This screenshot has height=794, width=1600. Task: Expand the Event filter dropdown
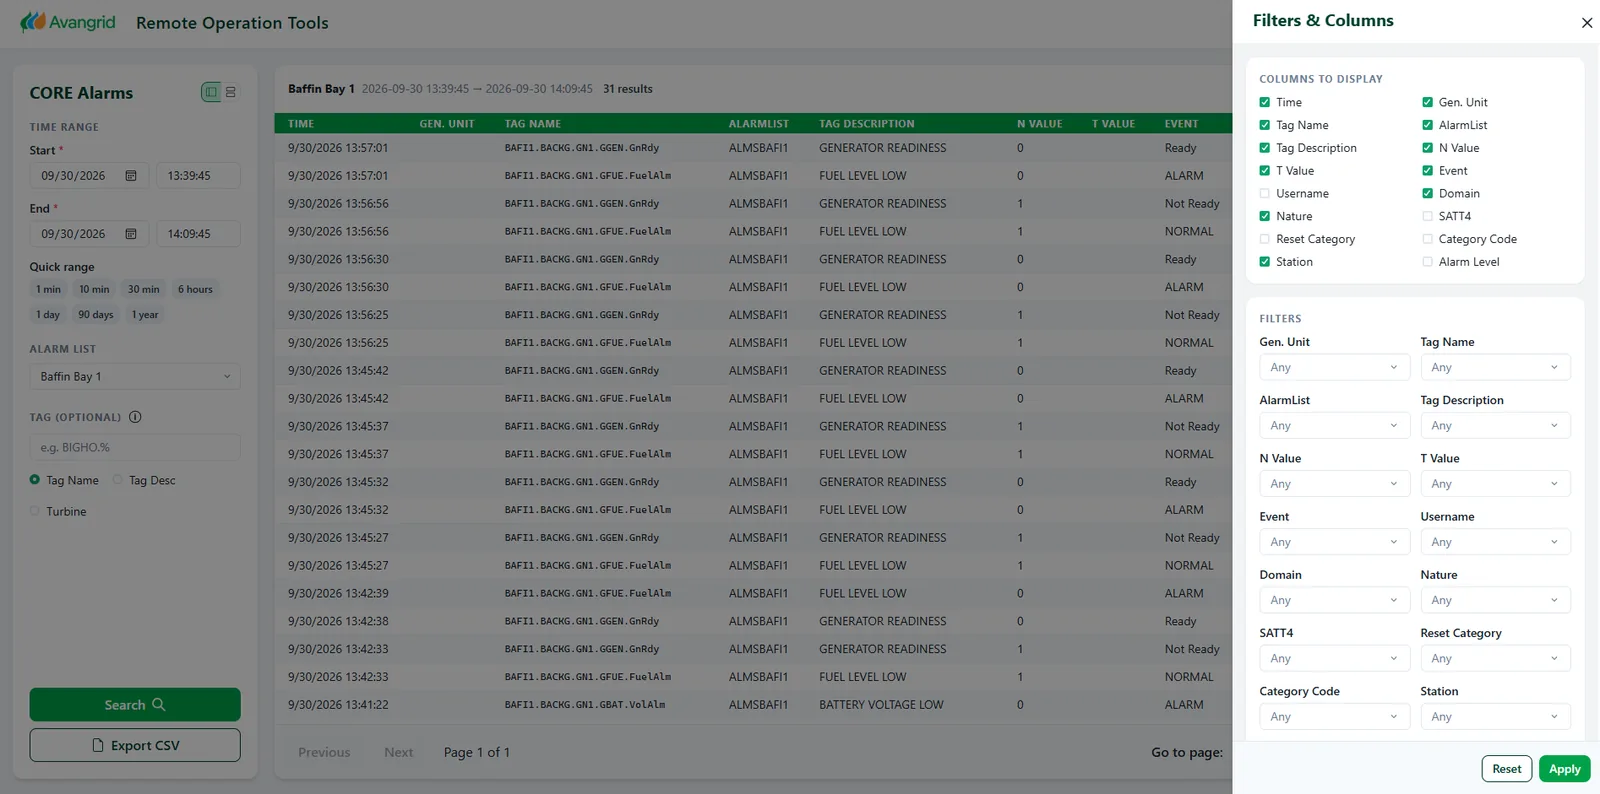click(x=1335, y=542)
